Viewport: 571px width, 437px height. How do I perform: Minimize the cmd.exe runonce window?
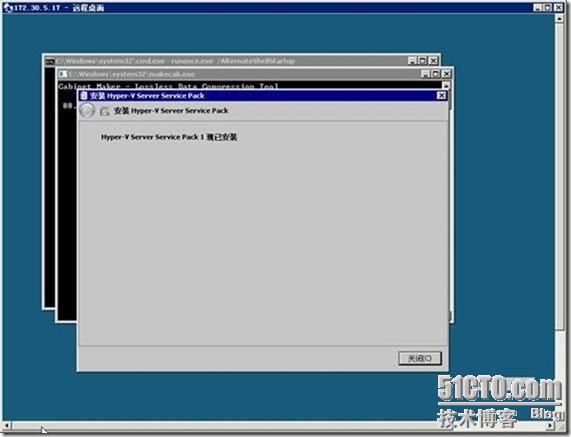point(412,61)
